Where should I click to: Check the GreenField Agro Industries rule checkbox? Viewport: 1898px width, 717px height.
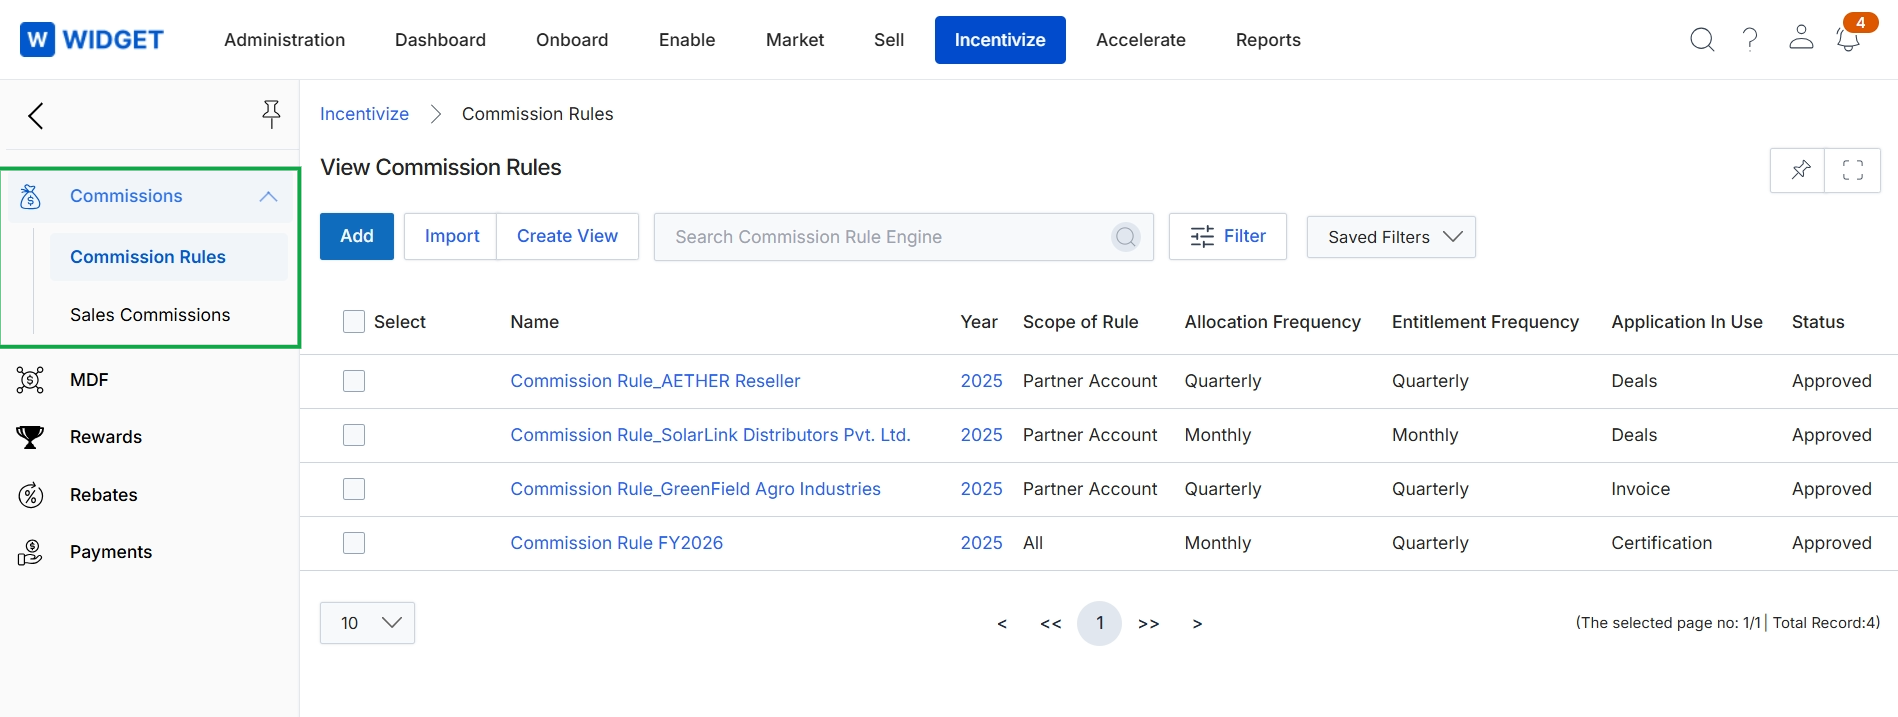pyautogui.click(x=354, y=489)
